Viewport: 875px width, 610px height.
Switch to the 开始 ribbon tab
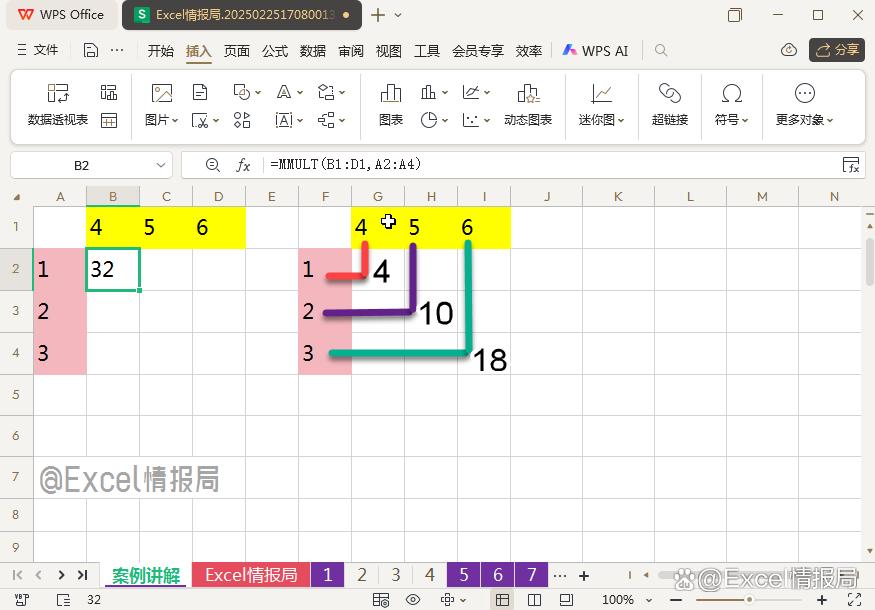[161, 50]
